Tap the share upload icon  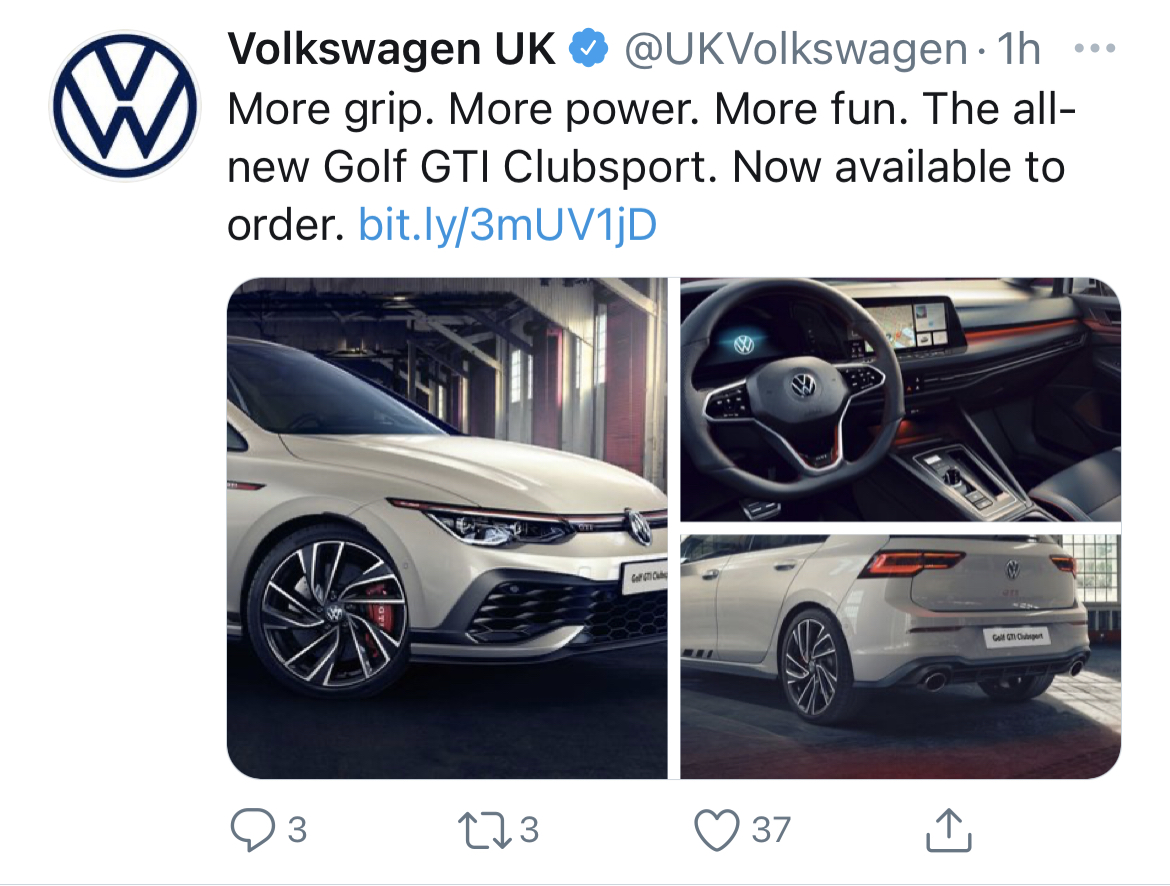948,829
